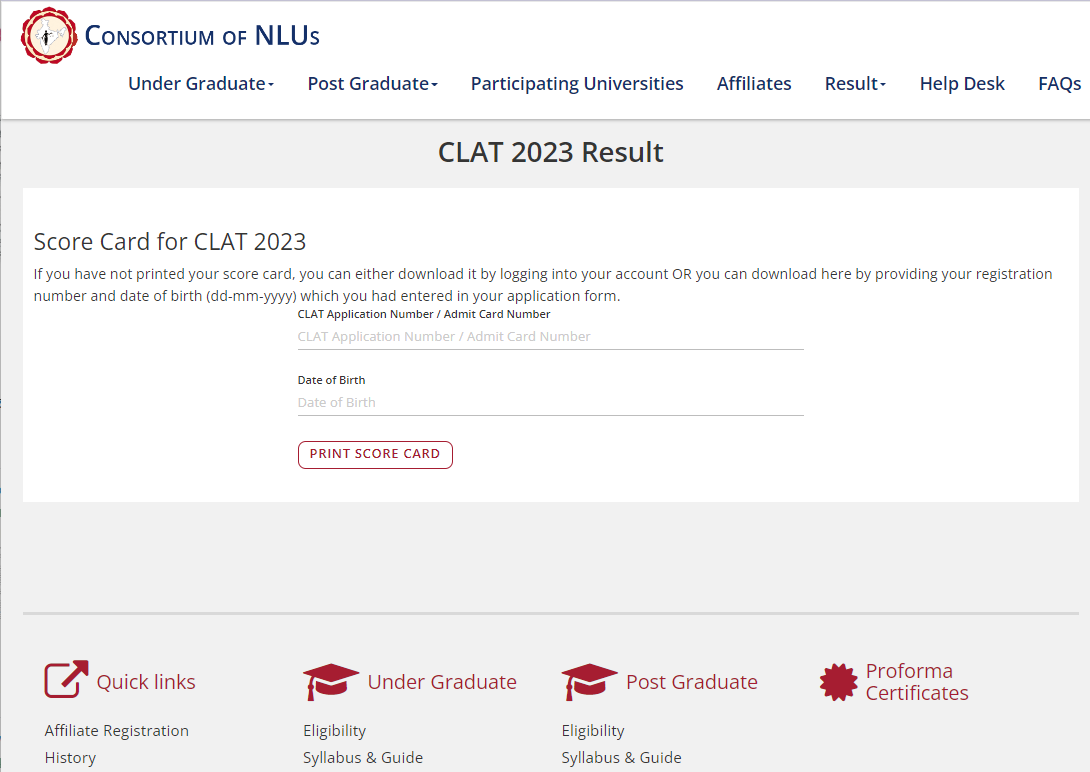Screen dimensions: 1090x772
Task: Focus the CLAT Application Number field
Action: pos(550,337)
